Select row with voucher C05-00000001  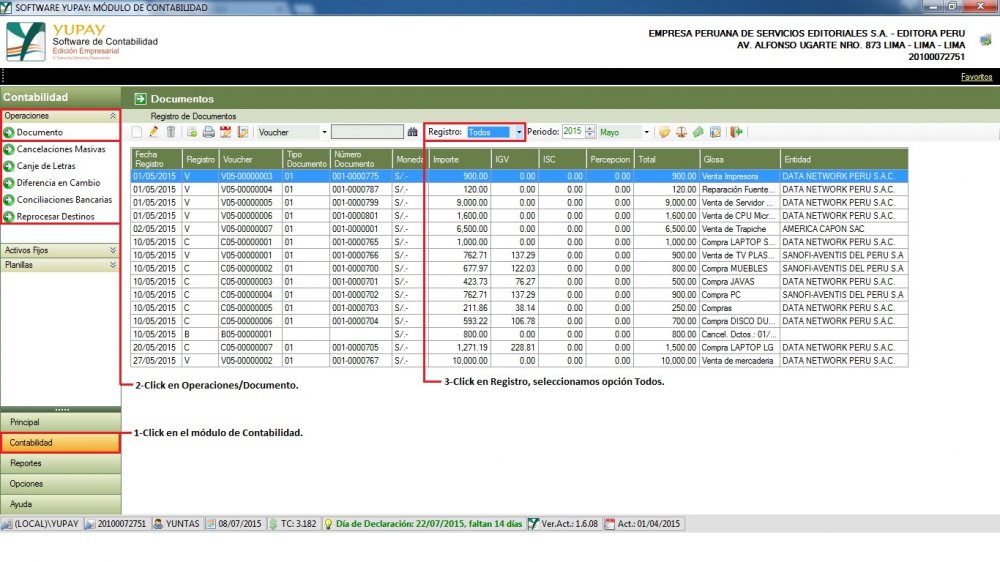519,242
